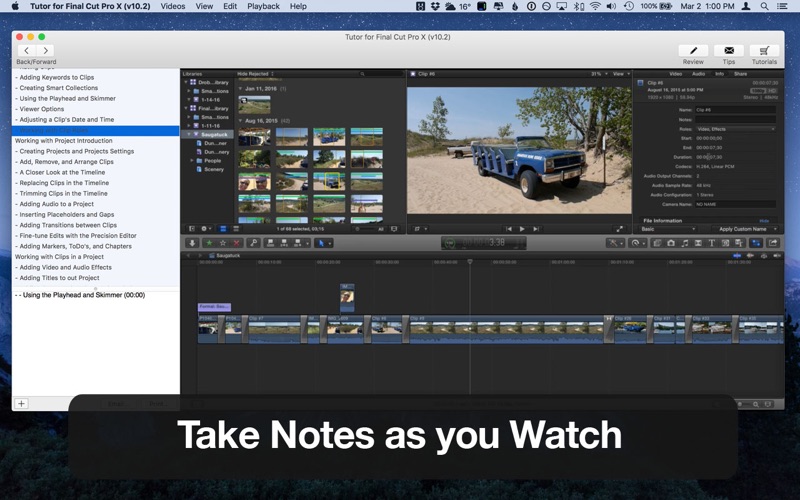Open 'Creating Smart Collections' lesson

click(x=56, y=88)
